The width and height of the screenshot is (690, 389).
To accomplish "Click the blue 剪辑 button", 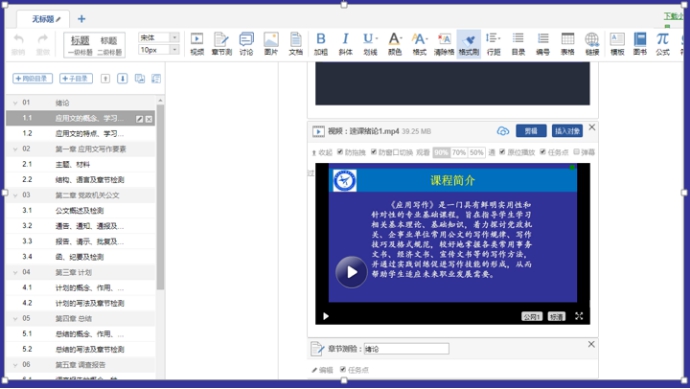I will (x=531, y=131).
